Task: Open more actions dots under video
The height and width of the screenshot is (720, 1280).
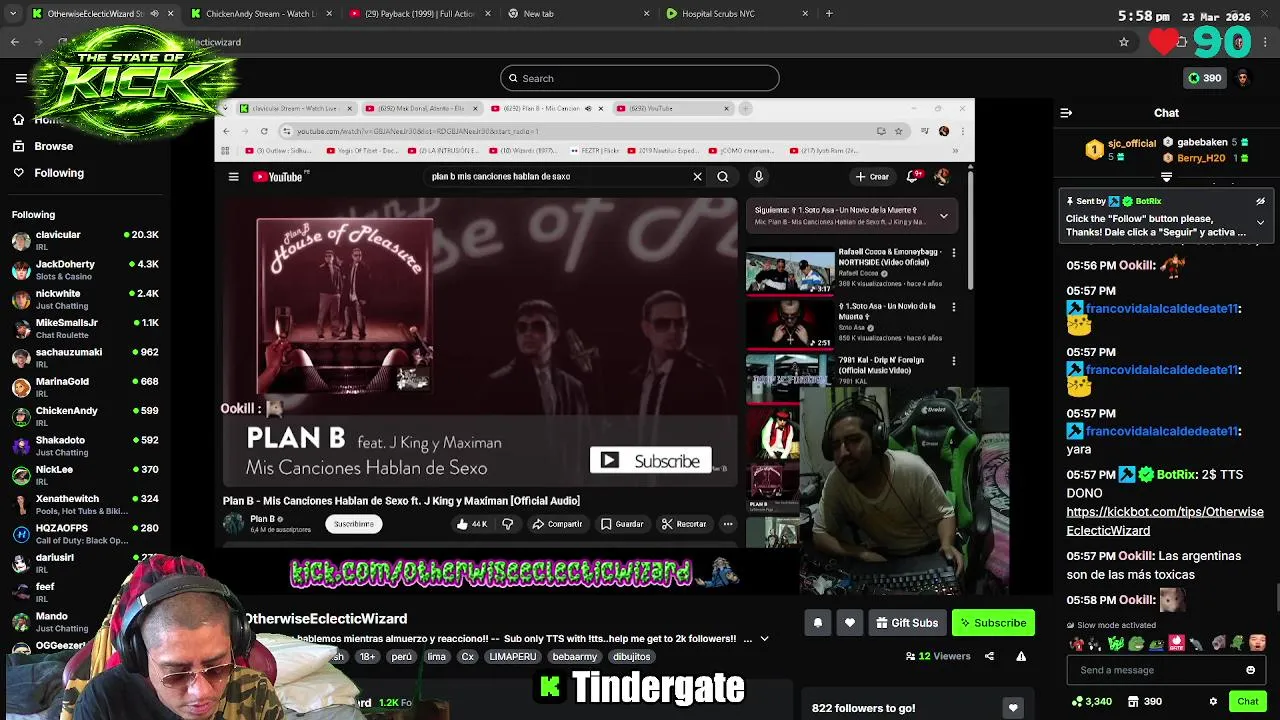Action: [728, 524]
